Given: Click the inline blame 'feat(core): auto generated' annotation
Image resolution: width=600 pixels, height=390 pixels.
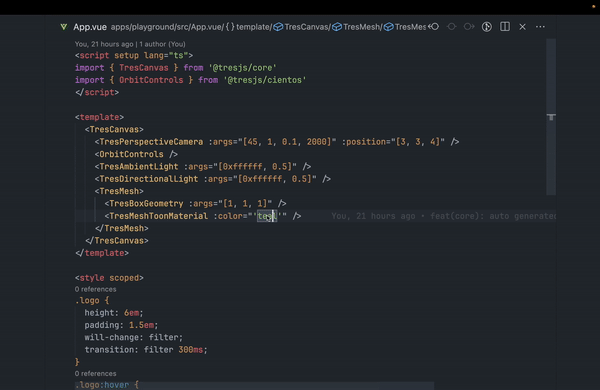Looking at the screenshot, I should (493, 216).
